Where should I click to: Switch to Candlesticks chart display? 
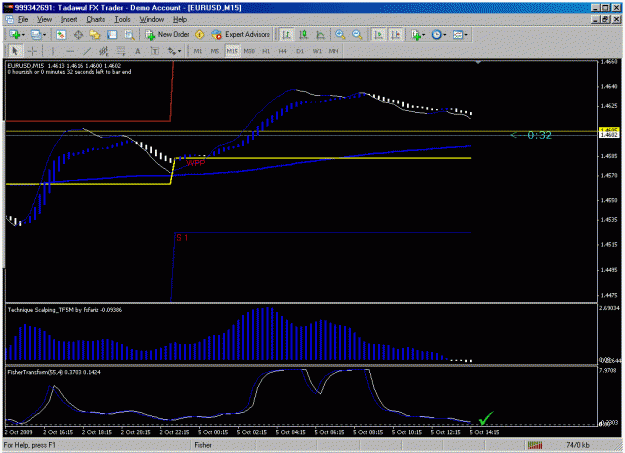[x=303, y=35]
